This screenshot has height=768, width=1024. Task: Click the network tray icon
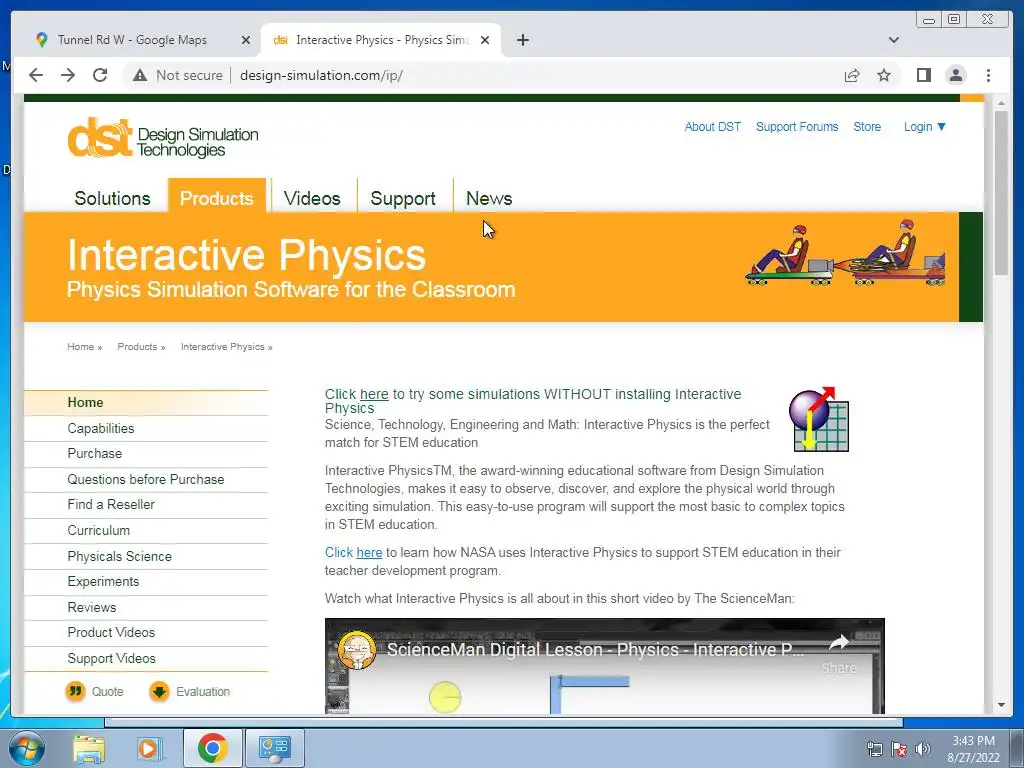pos(874,749)
